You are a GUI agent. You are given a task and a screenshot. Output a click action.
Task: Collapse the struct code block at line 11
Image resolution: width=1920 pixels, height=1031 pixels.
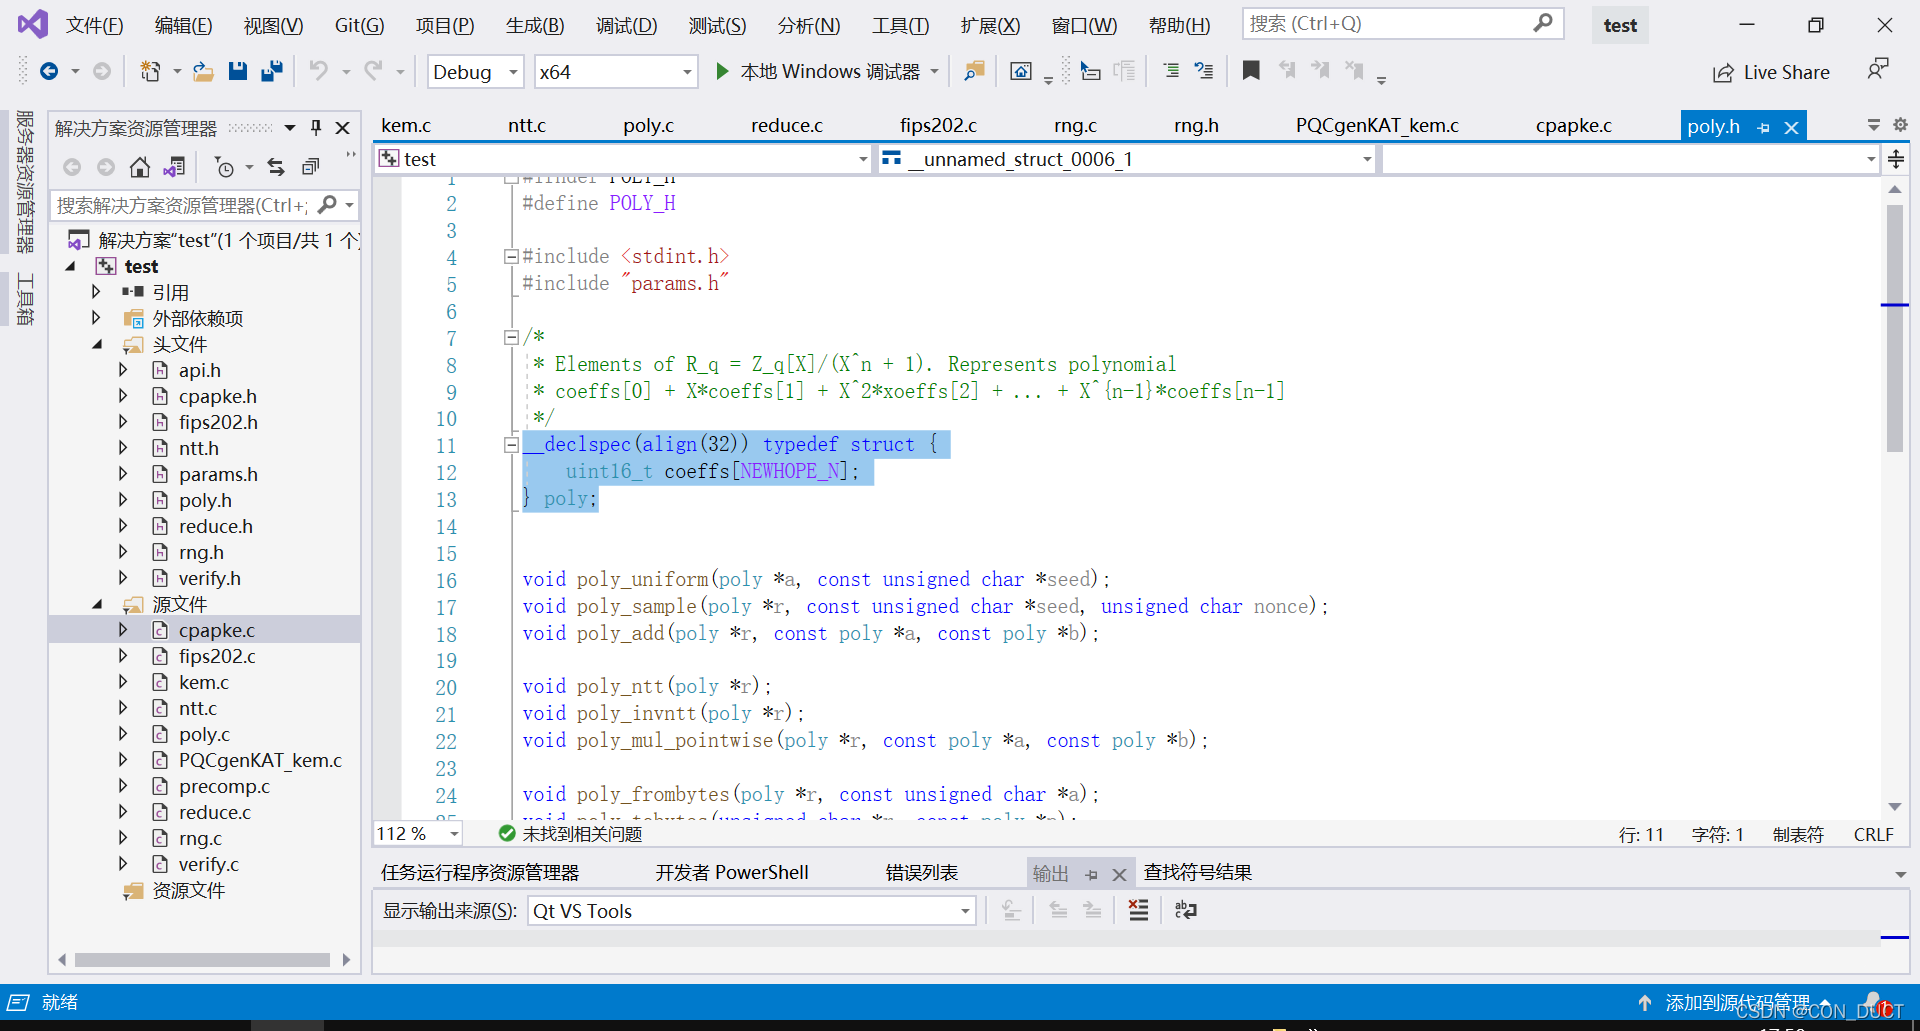[x=511, y=444]
